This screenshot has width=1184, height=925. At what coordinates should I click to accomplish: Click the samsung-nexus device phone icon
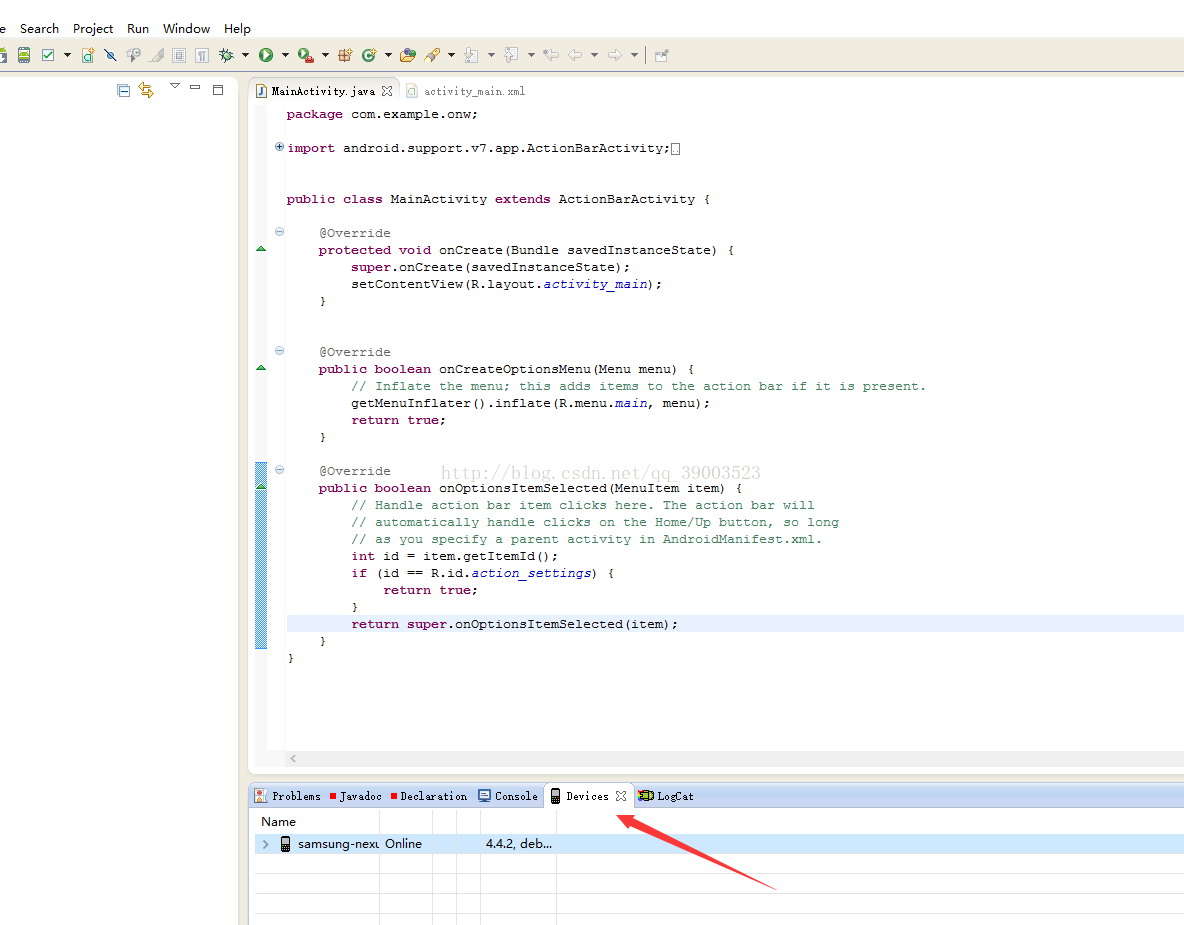285,843
